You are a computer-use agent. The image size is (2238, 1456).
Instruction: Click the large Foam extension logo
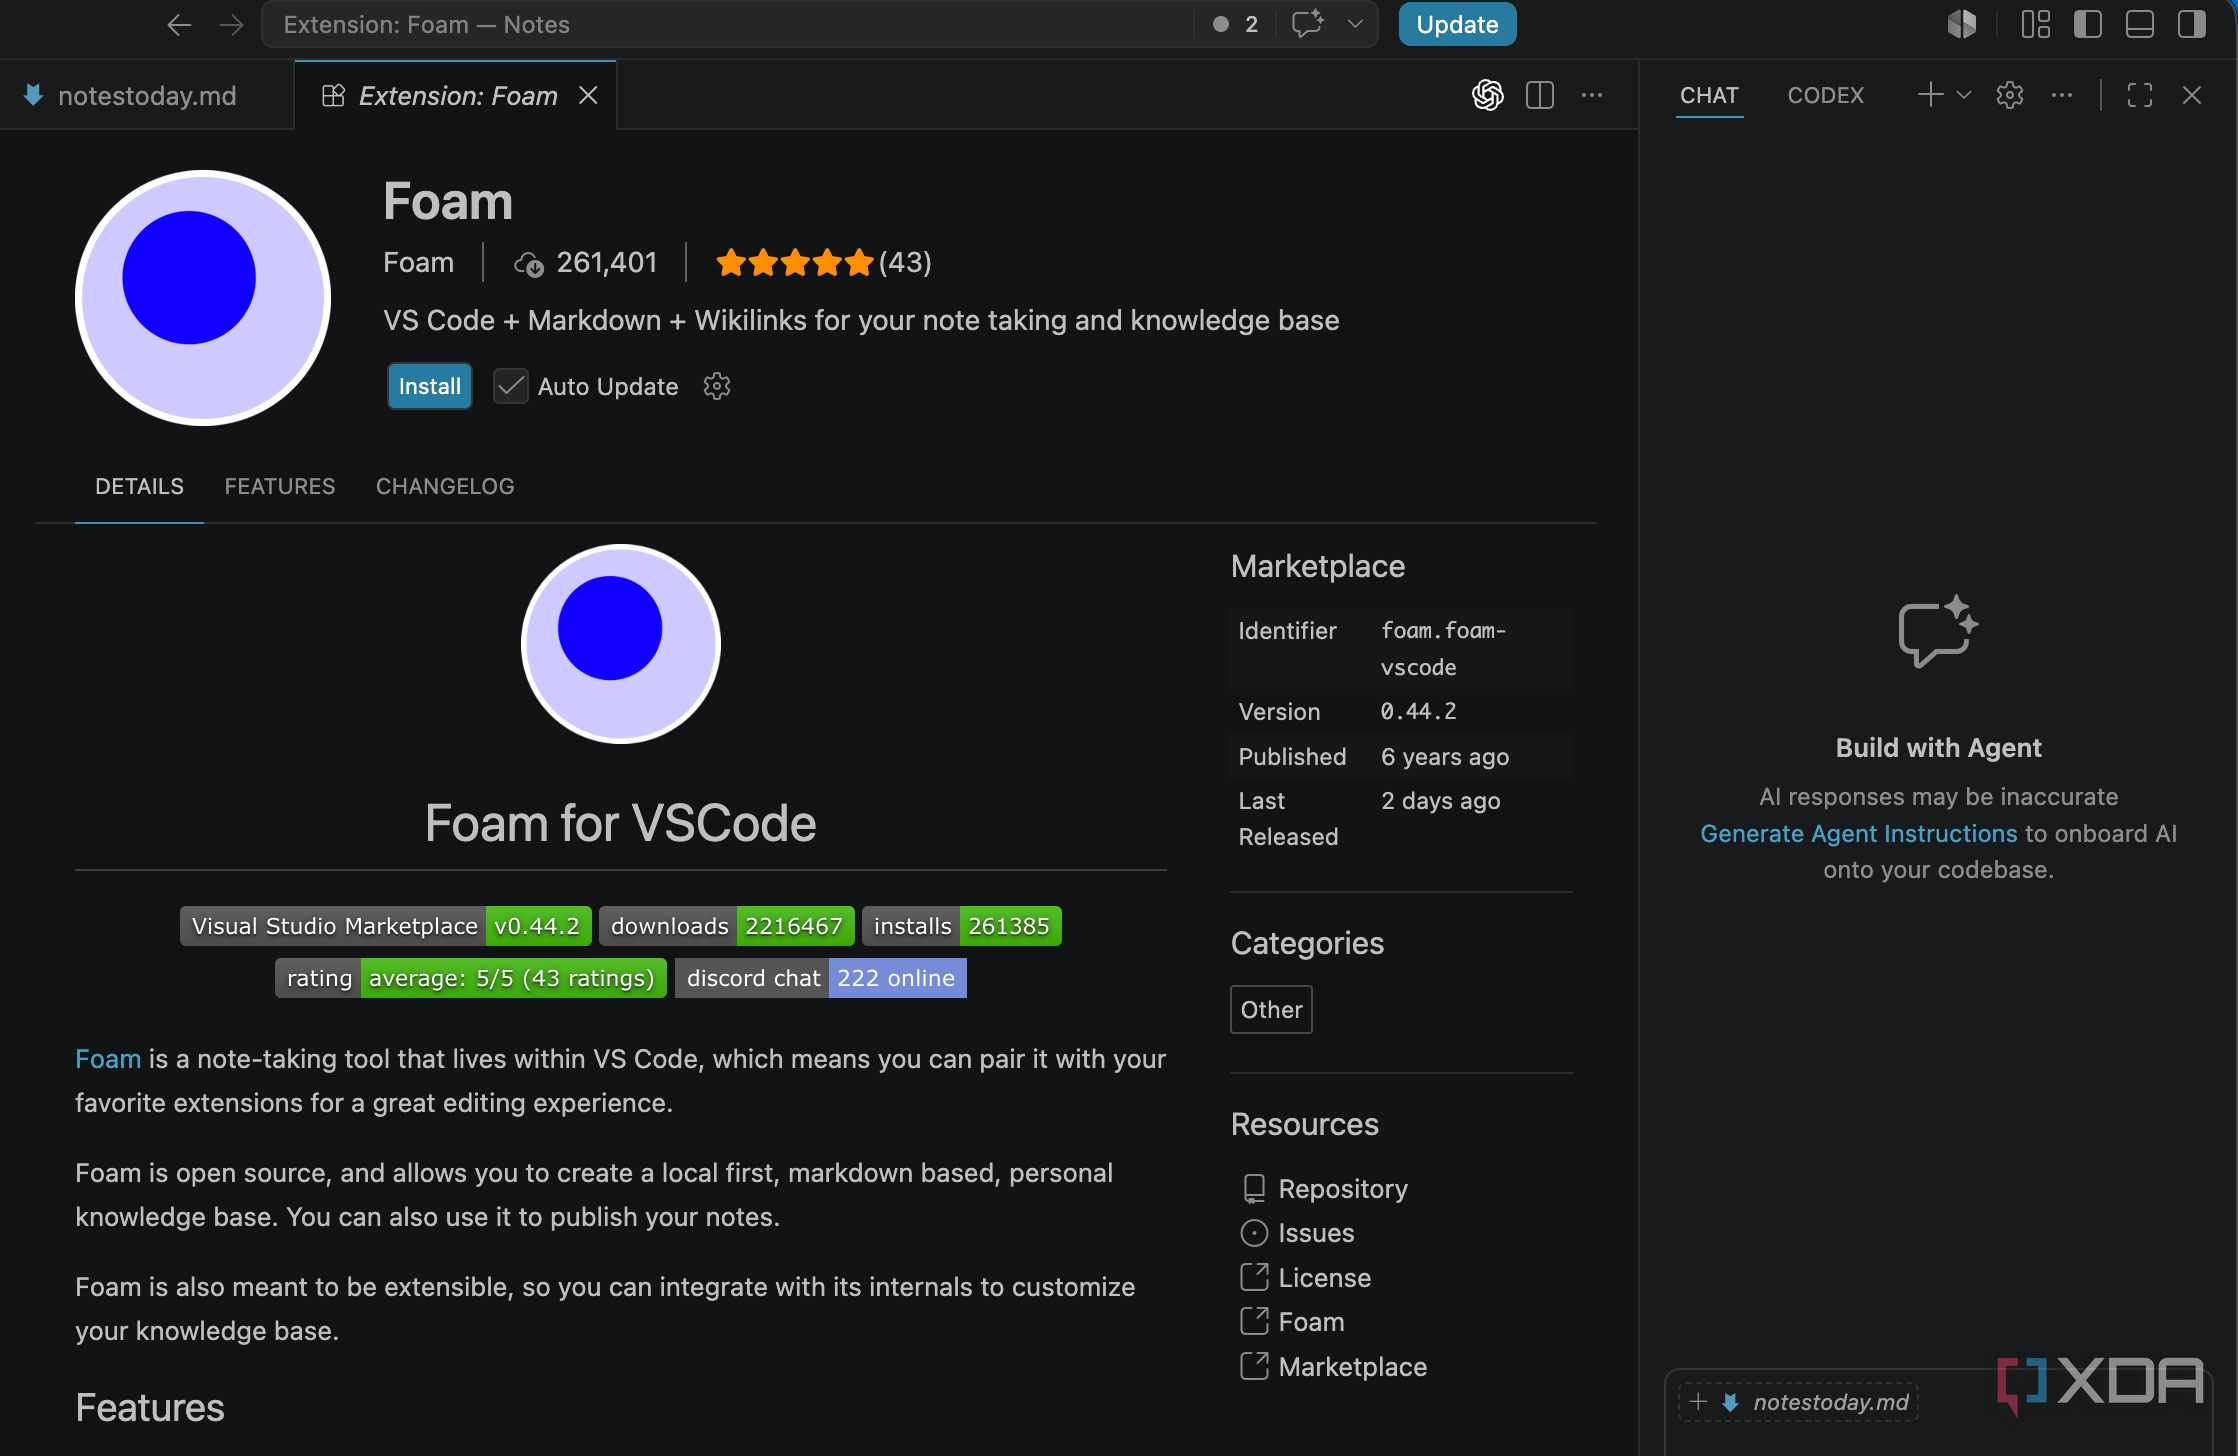pos(203,298)
